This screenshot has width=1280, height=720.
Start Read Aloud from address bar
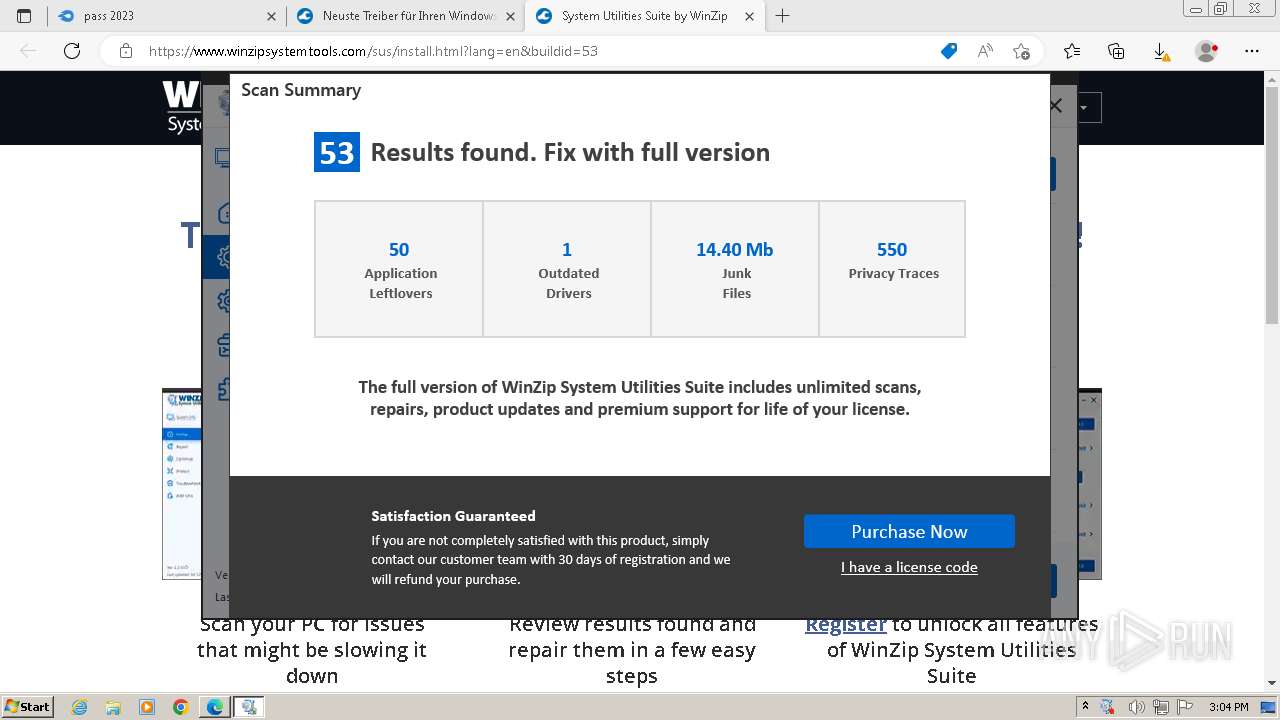click(x=985, y=51)
